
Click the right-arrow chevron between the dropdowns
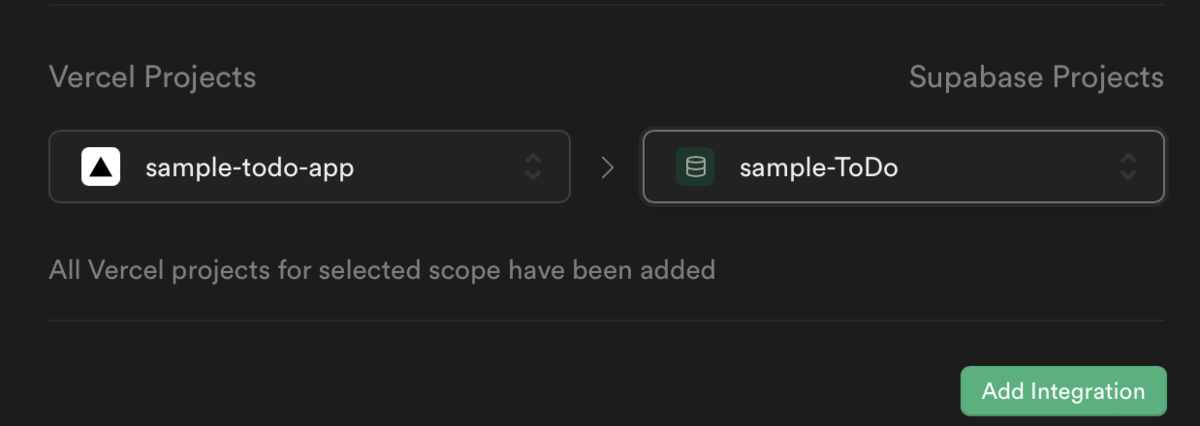607,167
